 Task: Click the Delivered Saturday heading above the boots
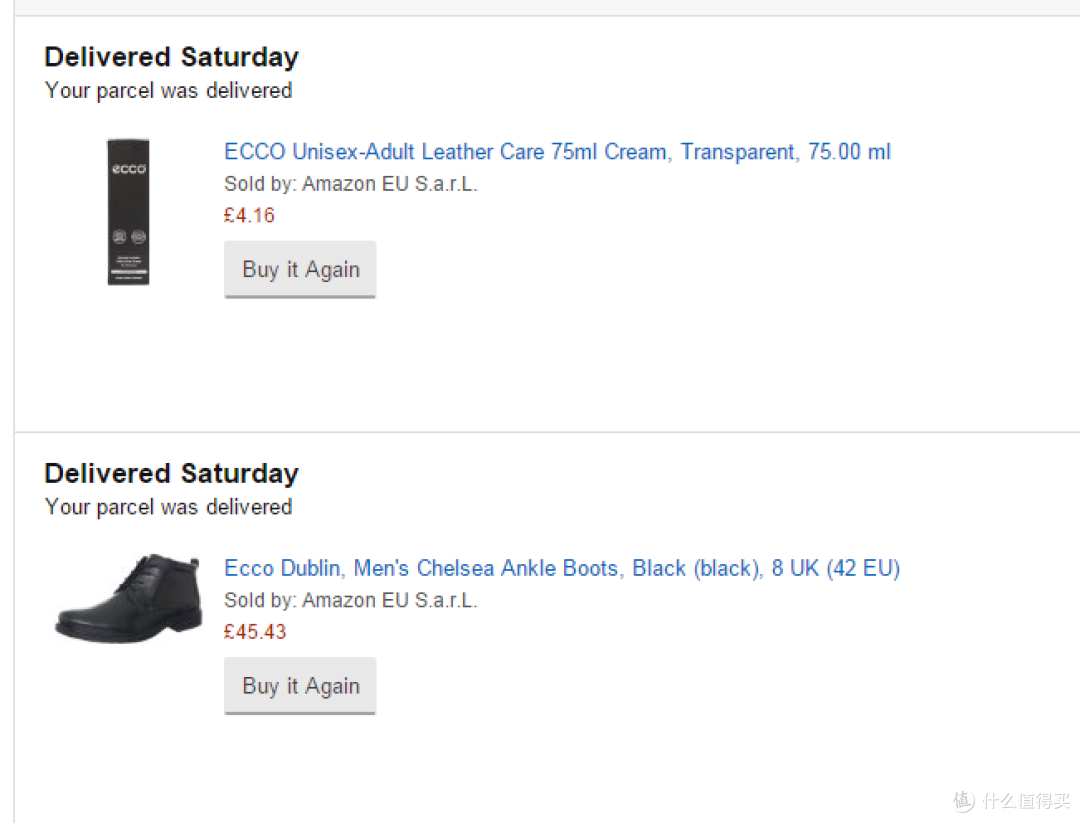(x=172, y=474)
